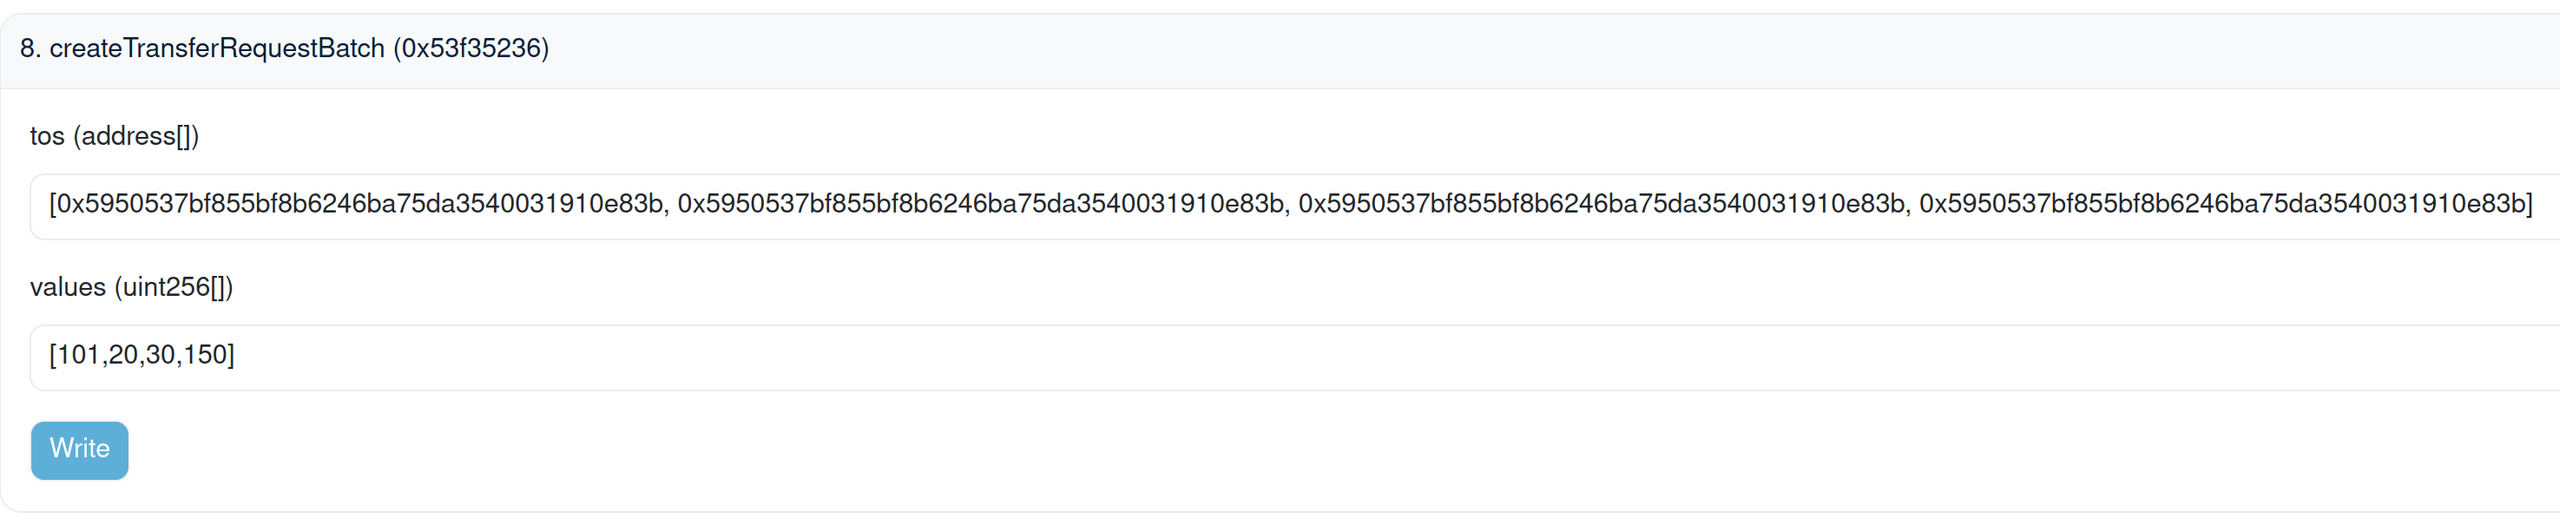Place cursor on the 101 value

[x=79, y=355]
